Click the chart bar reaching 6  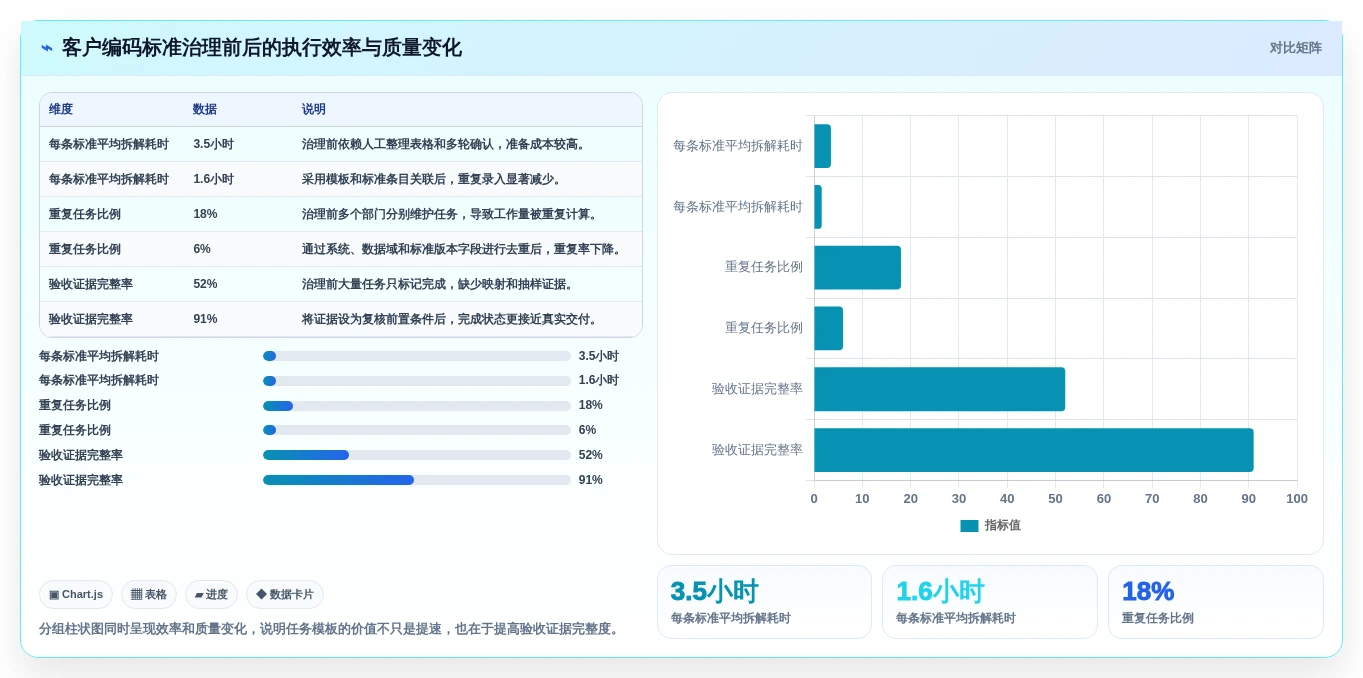click(828, 328)
